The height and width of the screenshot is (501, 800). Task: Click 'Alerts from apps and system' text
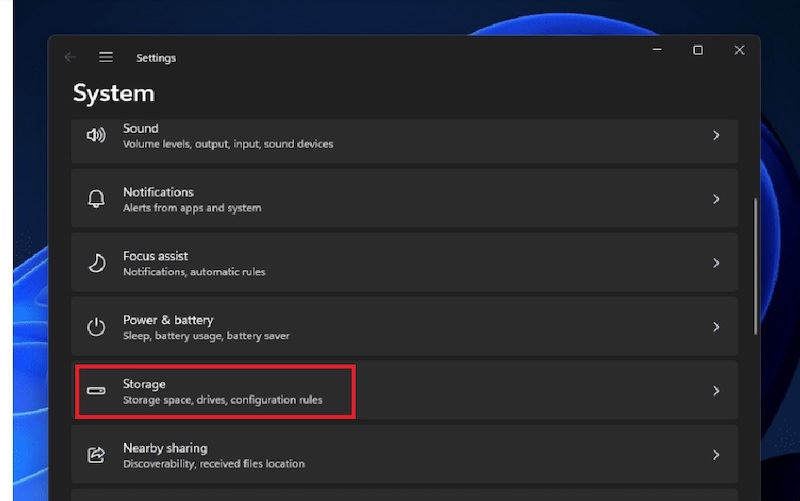(192, 208)
